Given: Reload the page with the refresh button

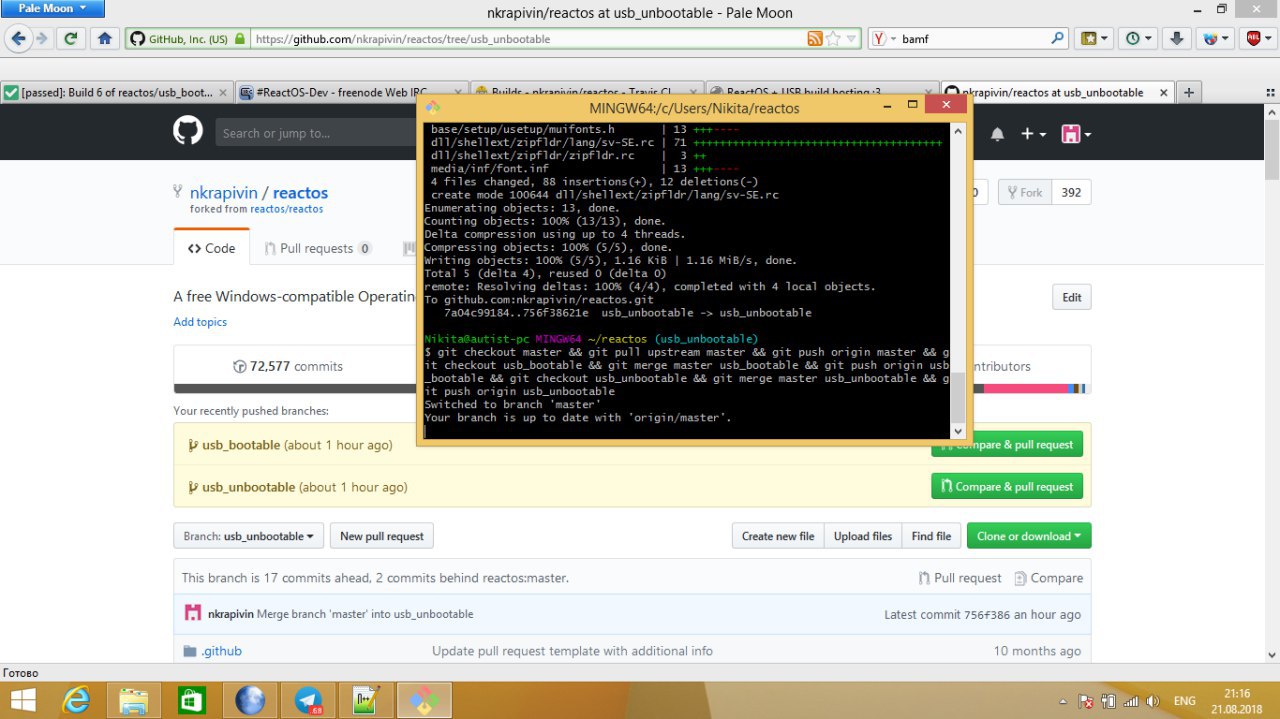Looking at the screenshot, I should (70, 39).
